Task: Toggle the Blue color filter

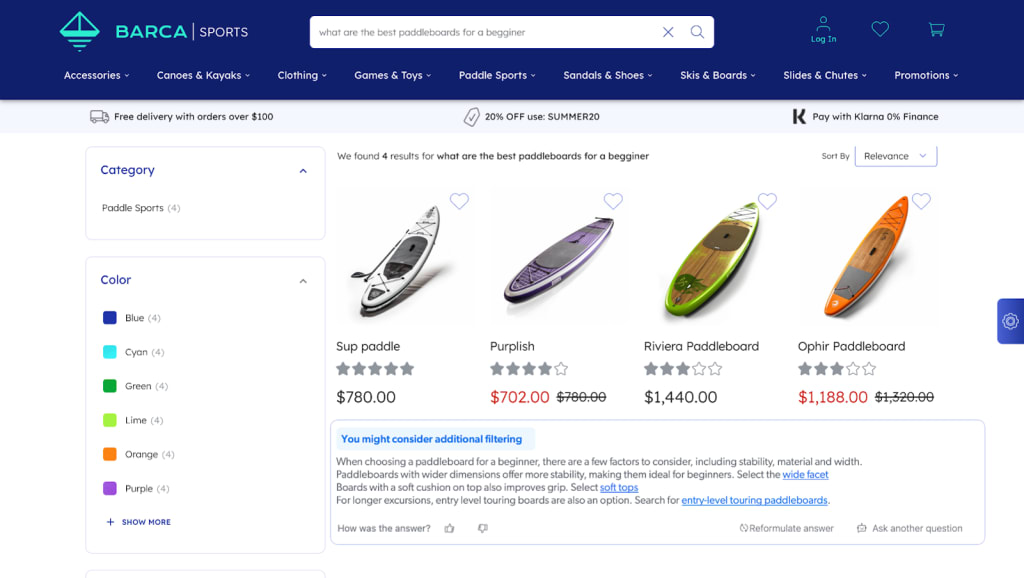Action: click(x=110, y=318)
